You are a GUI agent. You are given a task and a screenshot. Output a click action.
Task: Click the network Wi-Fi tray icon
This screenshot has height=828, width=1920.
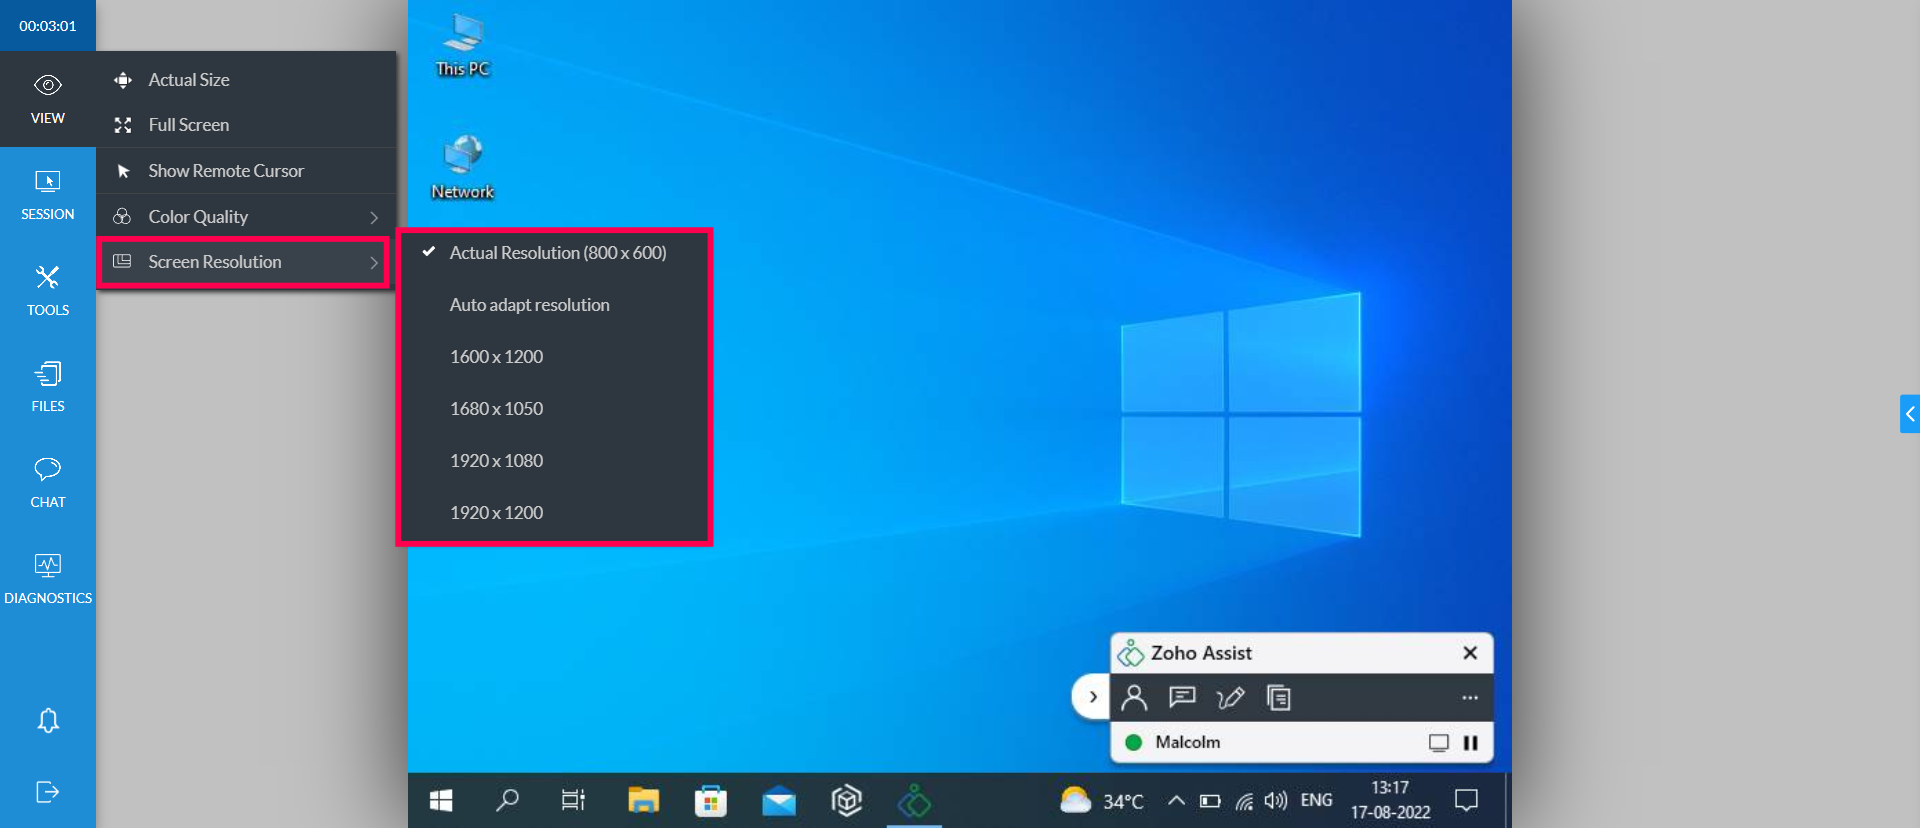(x=1244, y=801)
